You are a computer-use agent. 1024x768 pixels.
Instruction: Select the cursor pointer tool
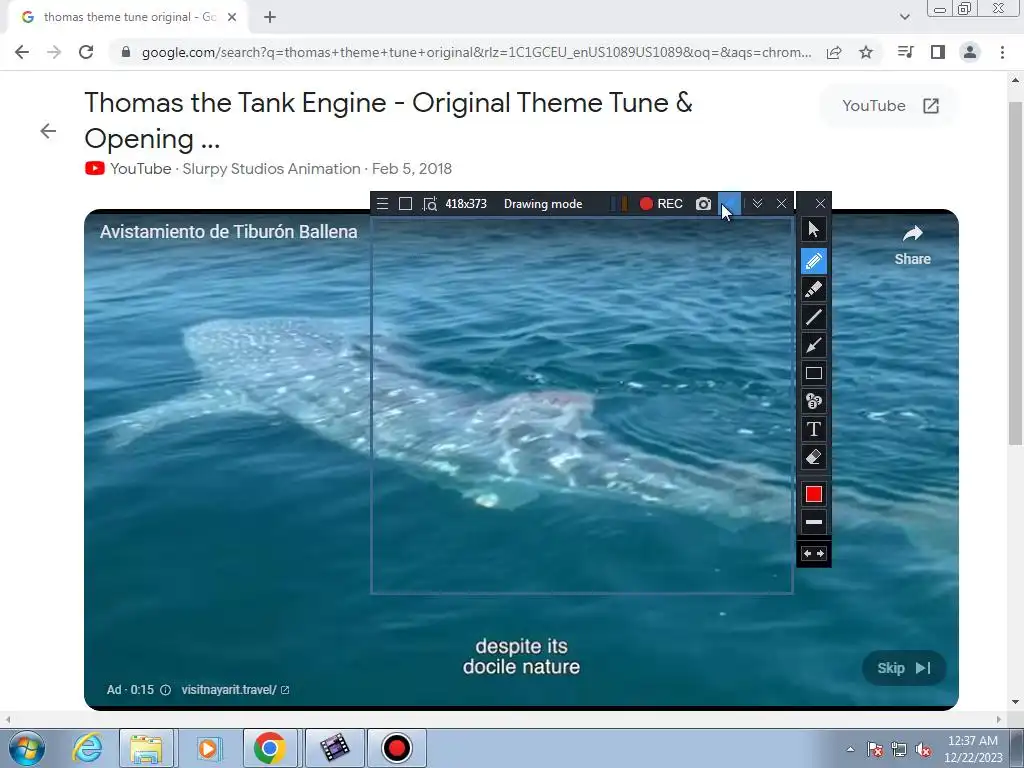pyautogui.click(x=814, y=229)
